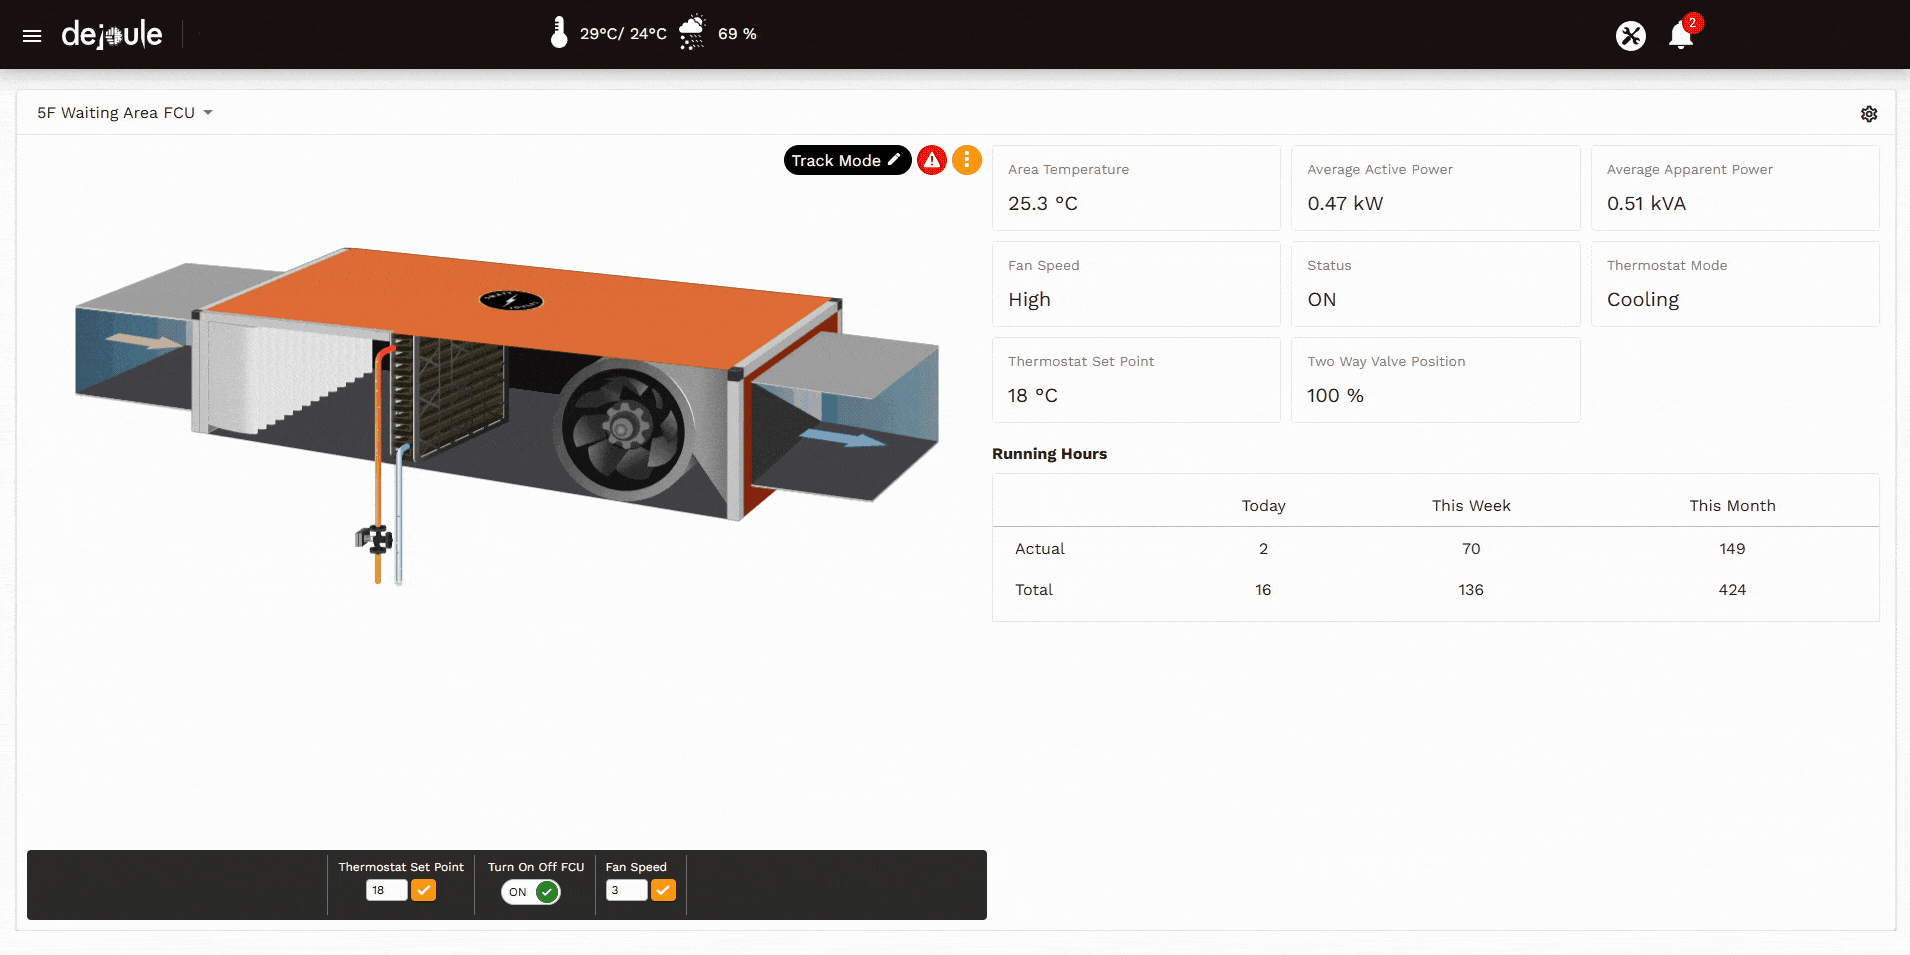Open the settings gear icon

tap(1869, 114)
